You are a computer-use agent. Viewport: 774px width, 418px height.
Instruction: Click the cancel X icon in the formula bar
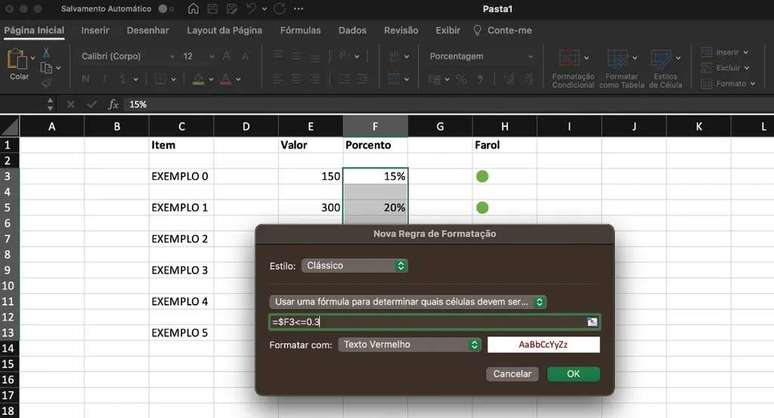click(71, 104)
